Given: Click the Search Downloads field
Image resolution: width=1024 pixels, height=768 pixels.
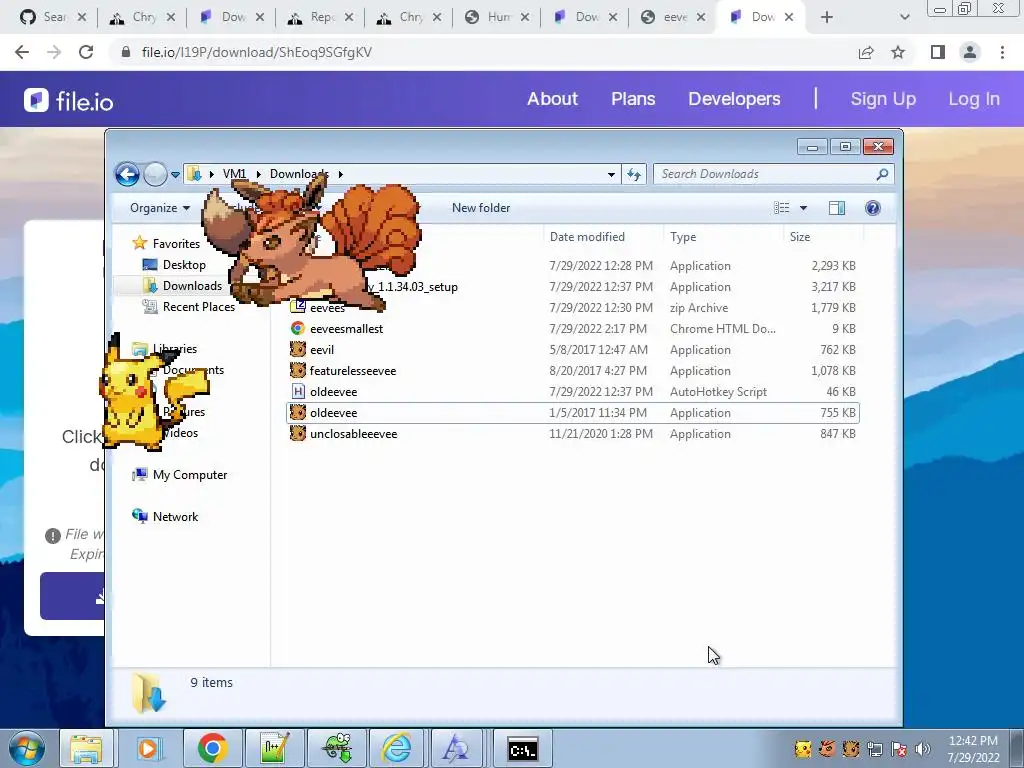Looking at the screenshot, I should pos(773,174).
